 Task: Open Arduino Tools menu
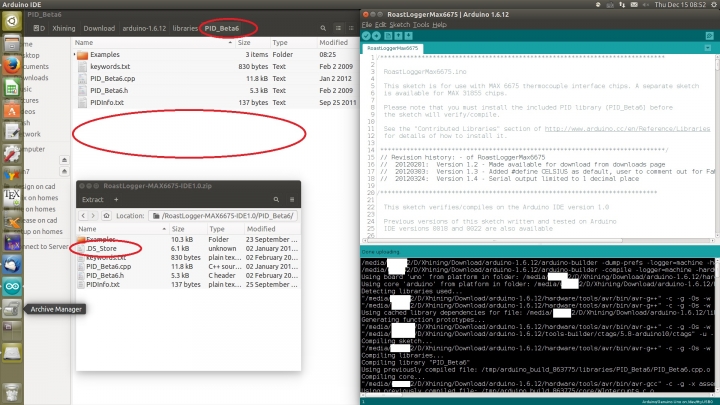pos(421,25)
